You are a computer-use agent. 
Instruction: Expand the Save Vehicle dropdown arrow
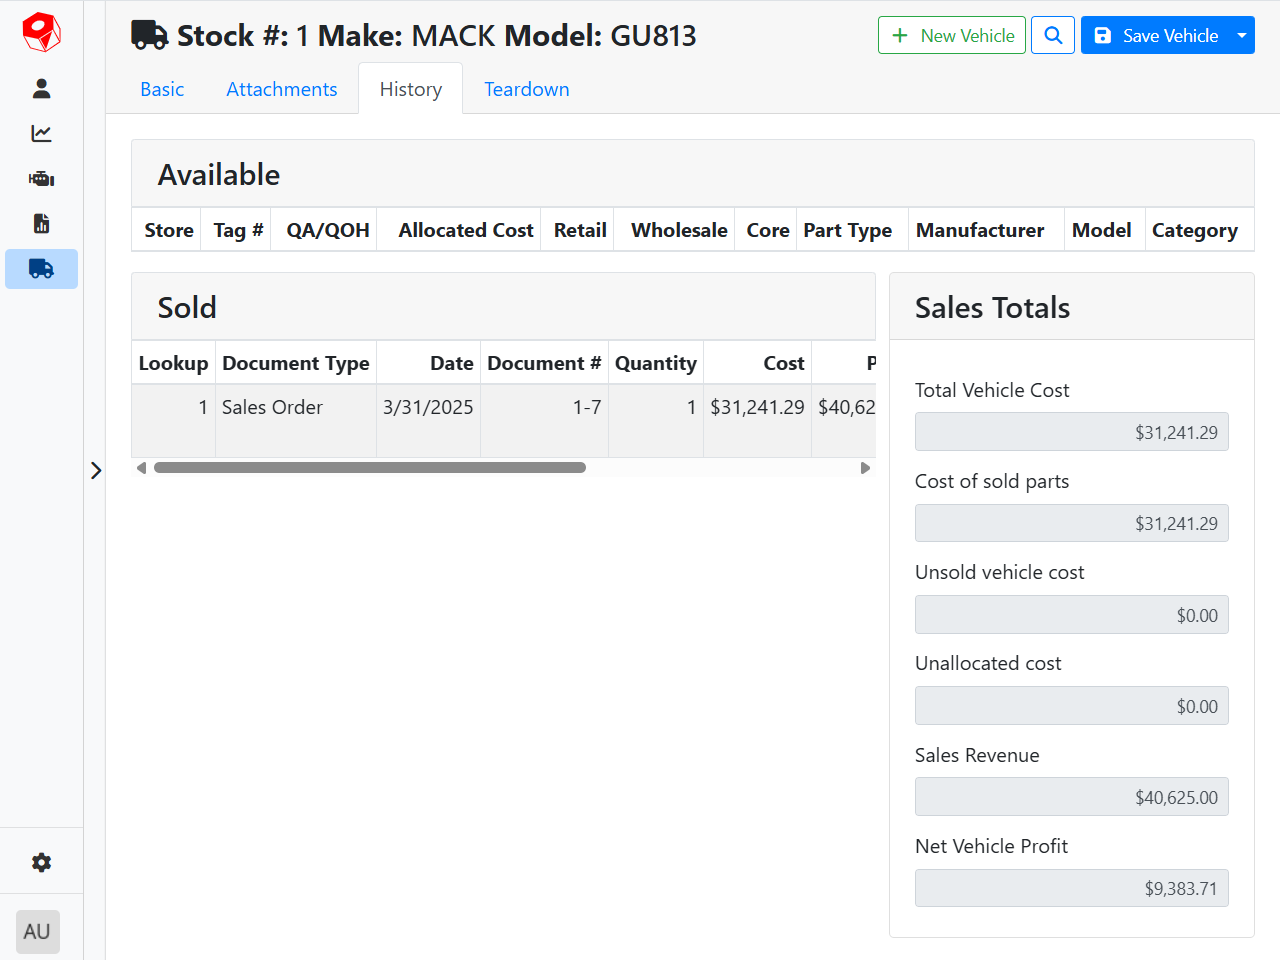1242,35
